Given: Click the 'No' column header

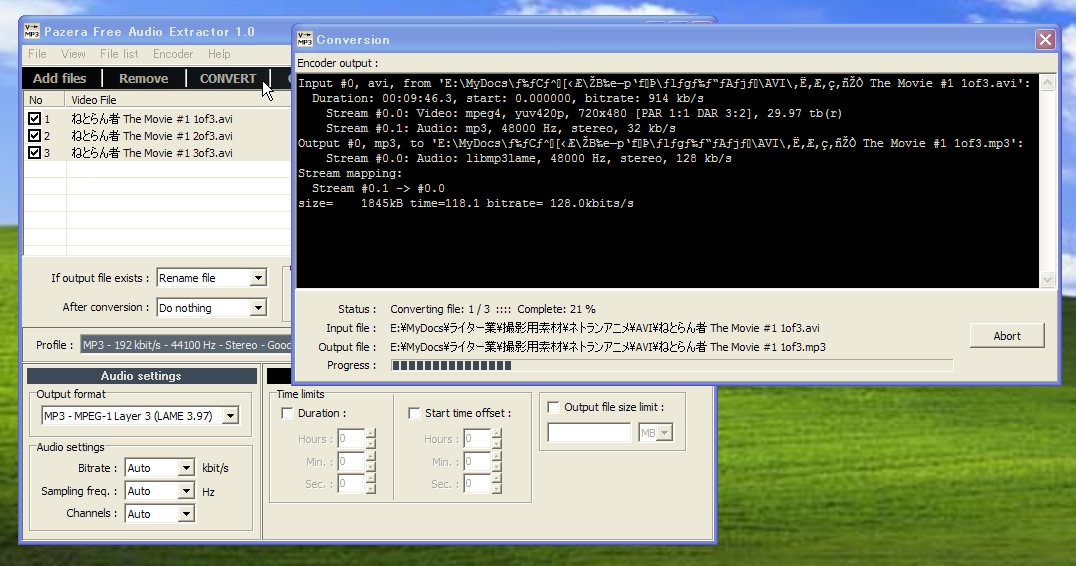Looking at the screenshot, I should 45,100.
